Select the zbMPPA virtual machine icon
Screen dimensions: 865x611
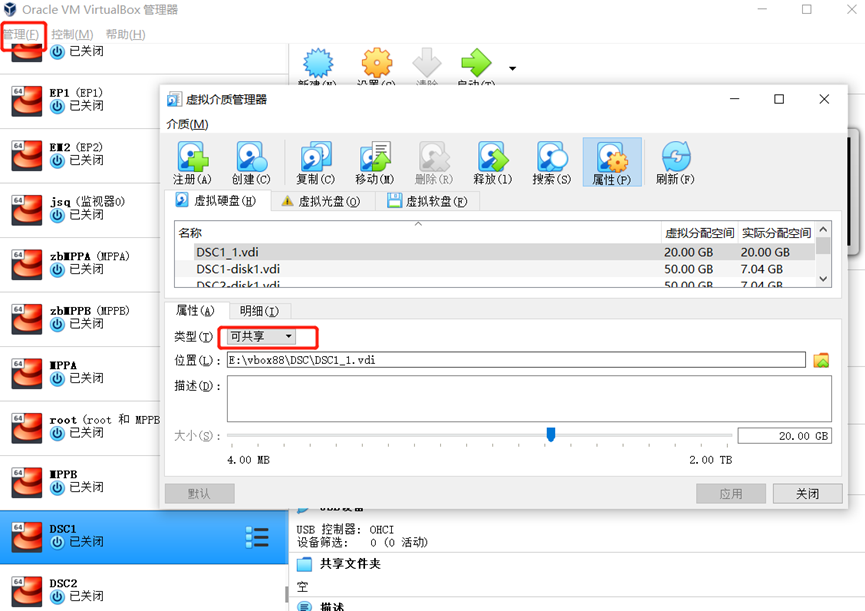pos(26,265)
